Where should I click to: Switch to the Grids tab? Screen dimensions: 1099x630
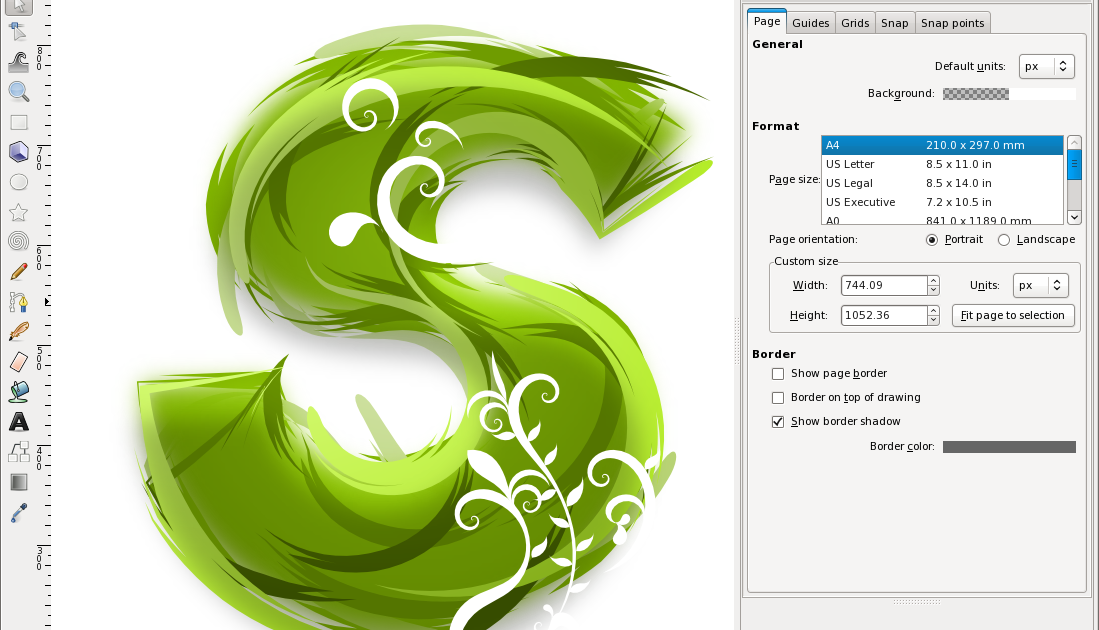[x=855, y=23]
